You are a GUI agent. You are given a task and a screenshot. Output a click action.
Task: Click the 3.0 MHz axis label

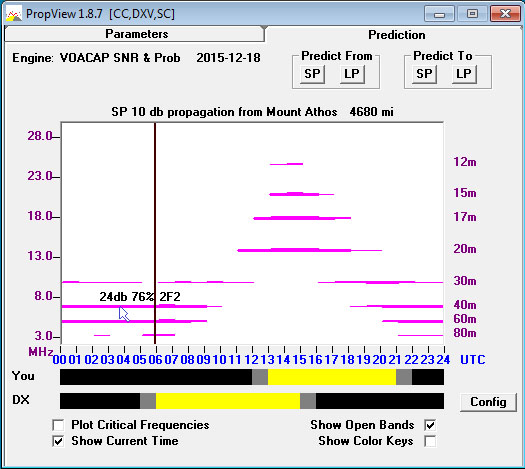pyautogui.click(x=44, y=336)
